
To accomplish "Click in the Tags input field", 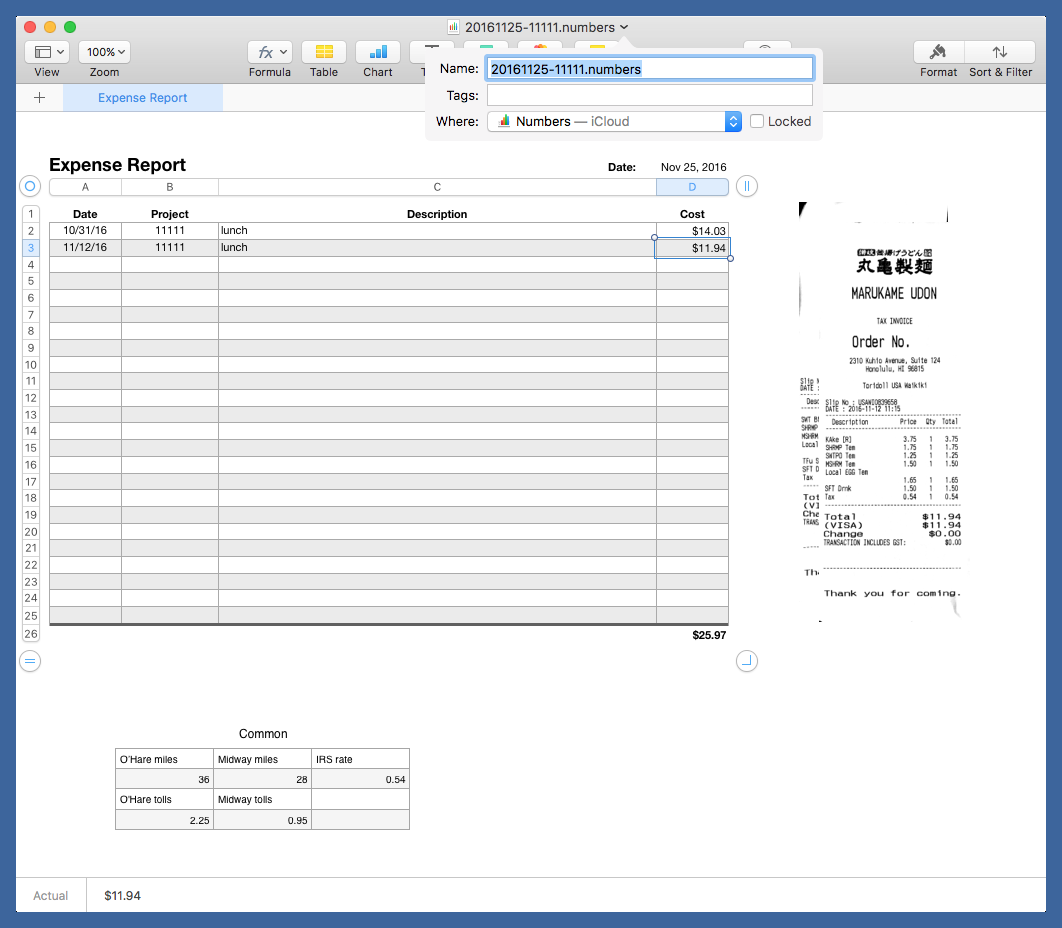I will pos(649,95).
